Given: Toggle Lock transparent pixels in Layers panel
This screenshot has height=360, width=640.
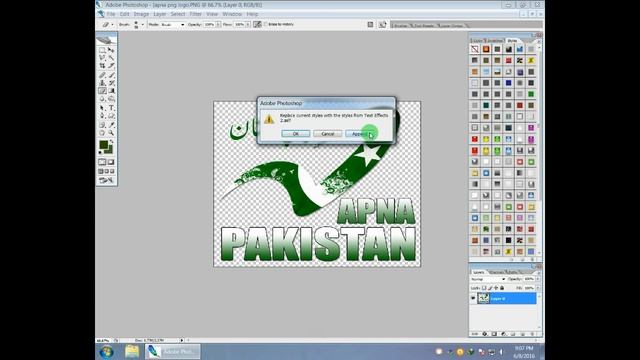Looking at the screenshot, I should tap(484, 288).
